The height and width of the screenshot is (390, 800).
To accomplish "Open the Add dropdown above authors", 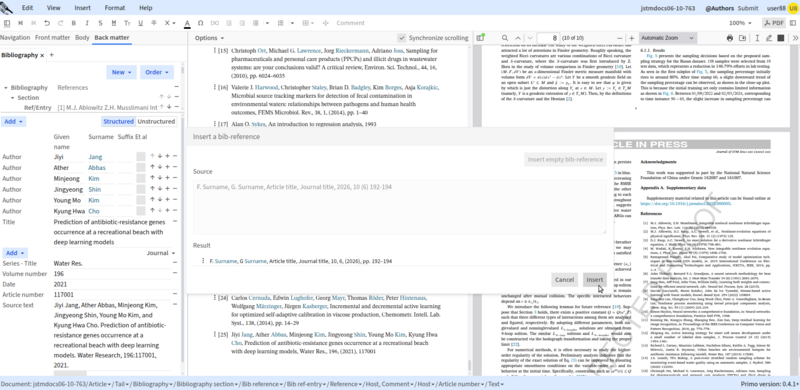I will [14, 121].
